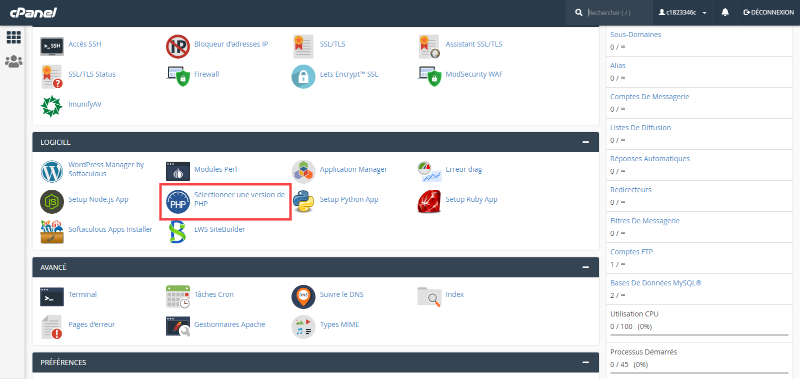Open the sidebar user manager icon
Viewport: 800px width, 379px height.
click(x=13, y=62)
